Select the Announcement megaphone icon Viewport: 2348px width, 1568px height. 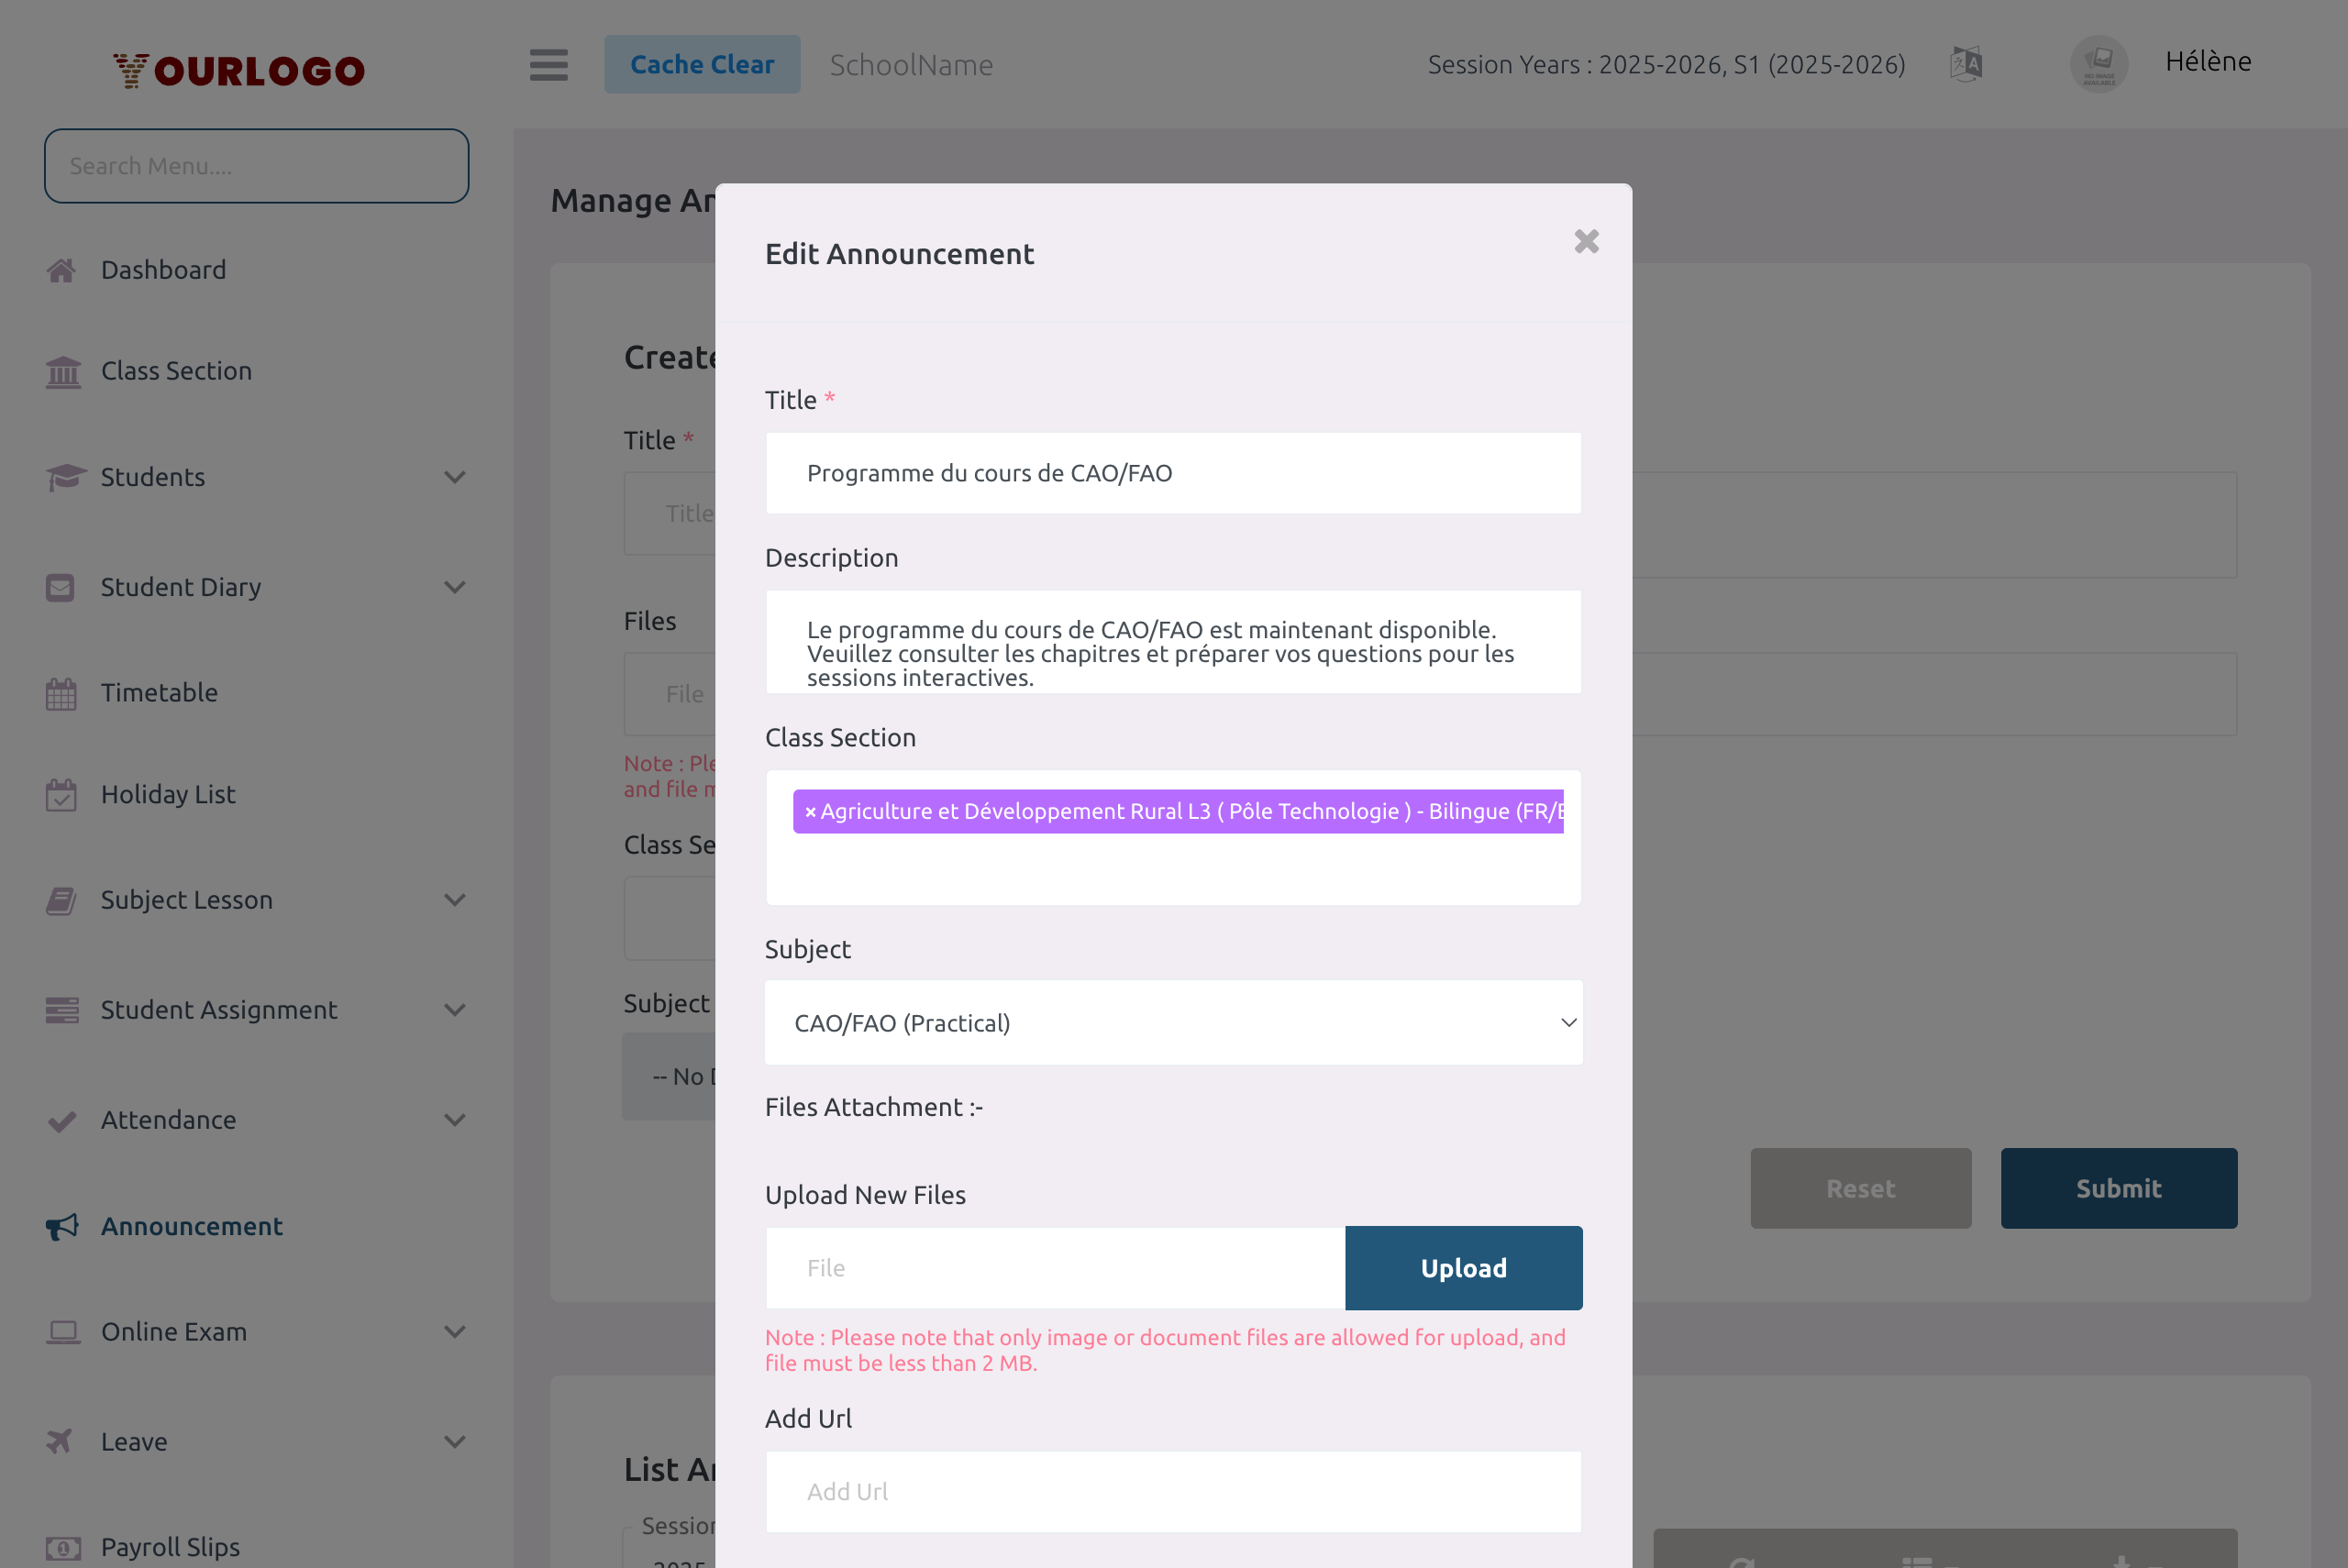[60, 1226]
